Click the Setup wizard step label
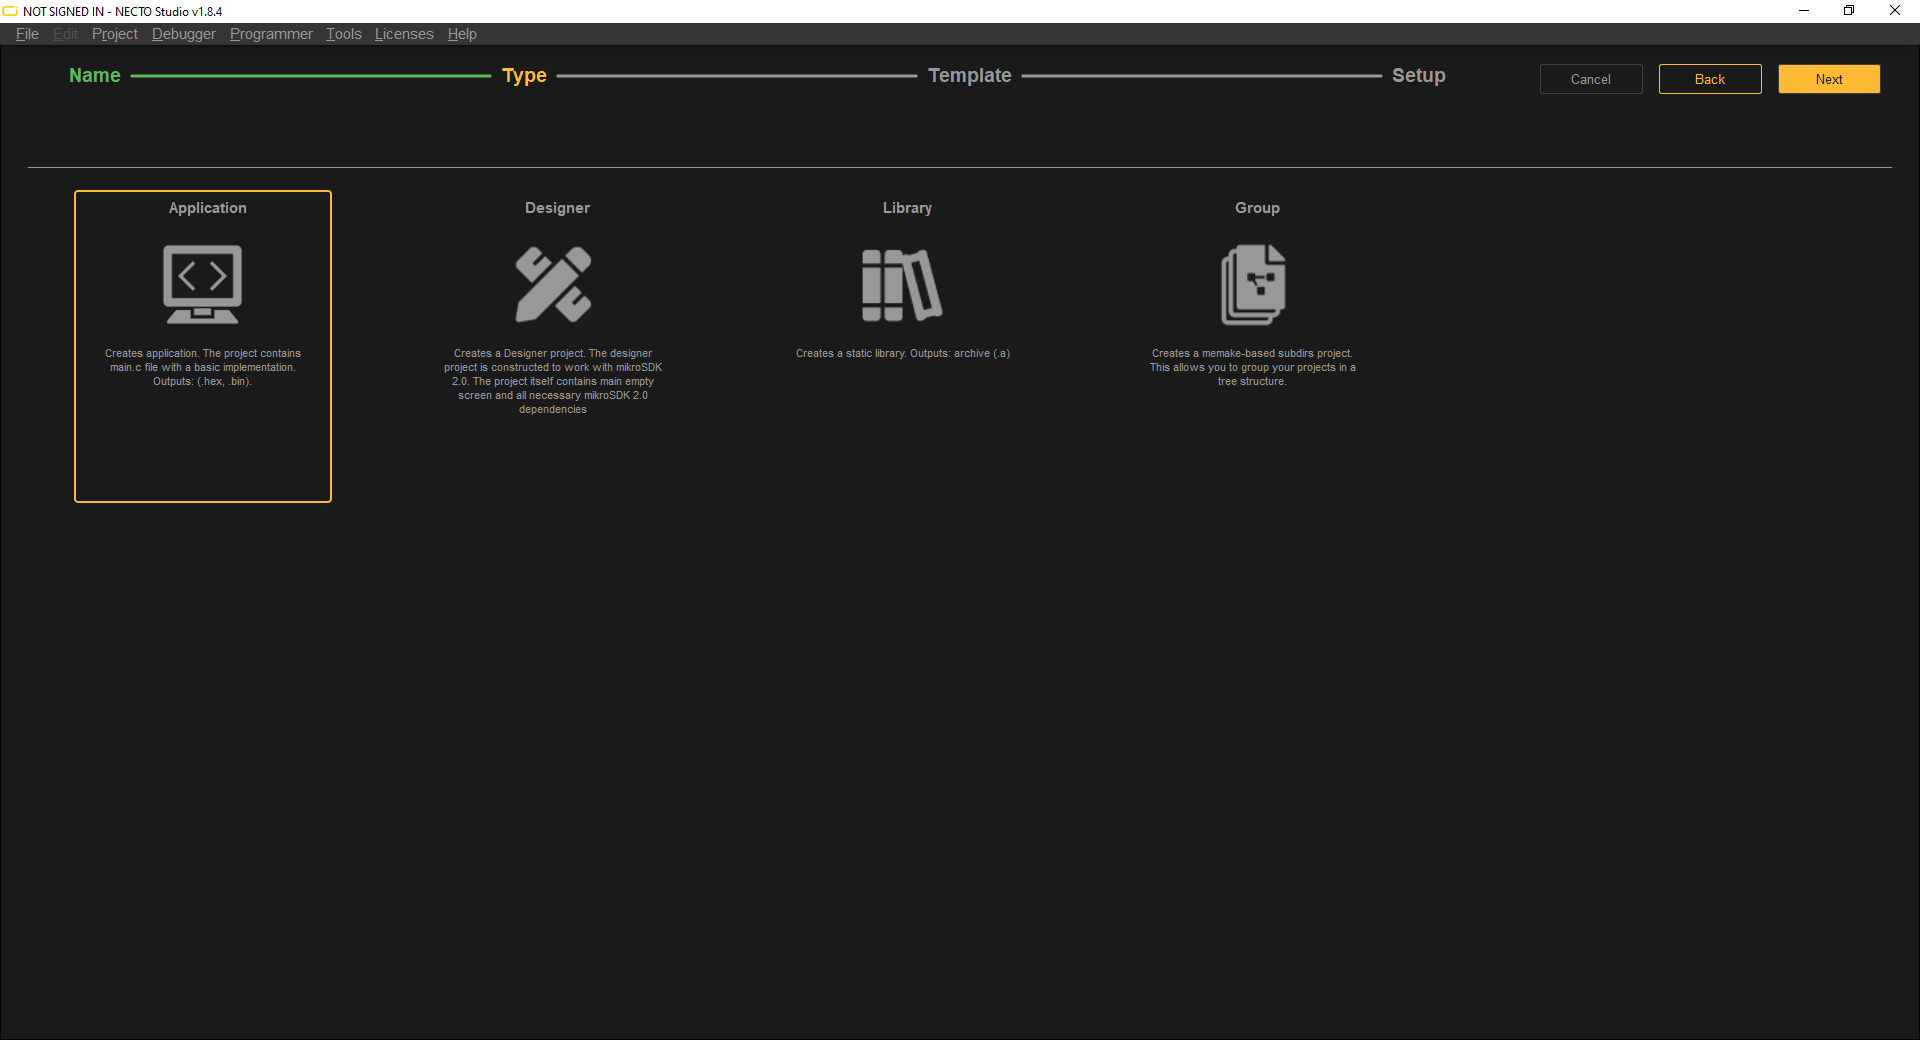This screenshot has width=1920, height=1040. [x=1418, y=76]
